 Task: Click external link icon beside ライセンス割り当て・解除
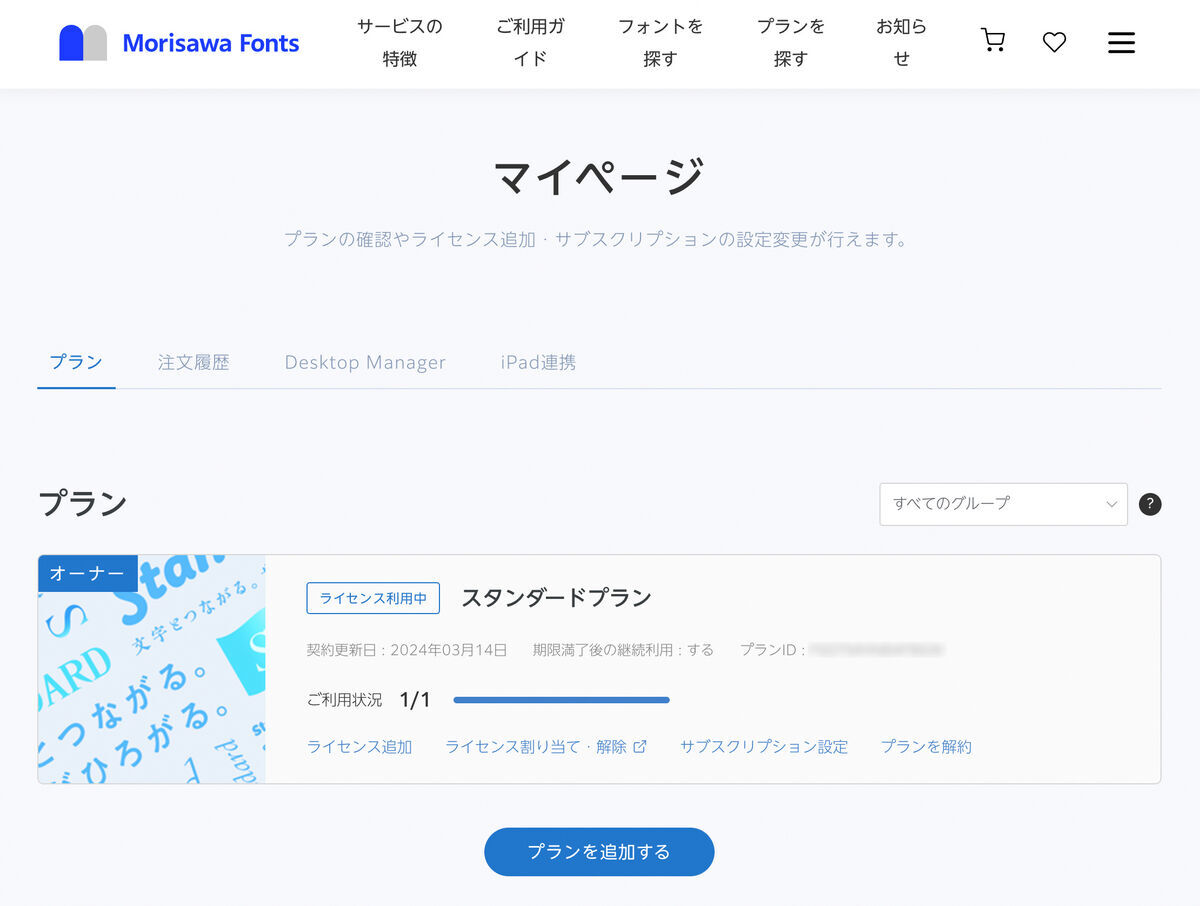640,746
